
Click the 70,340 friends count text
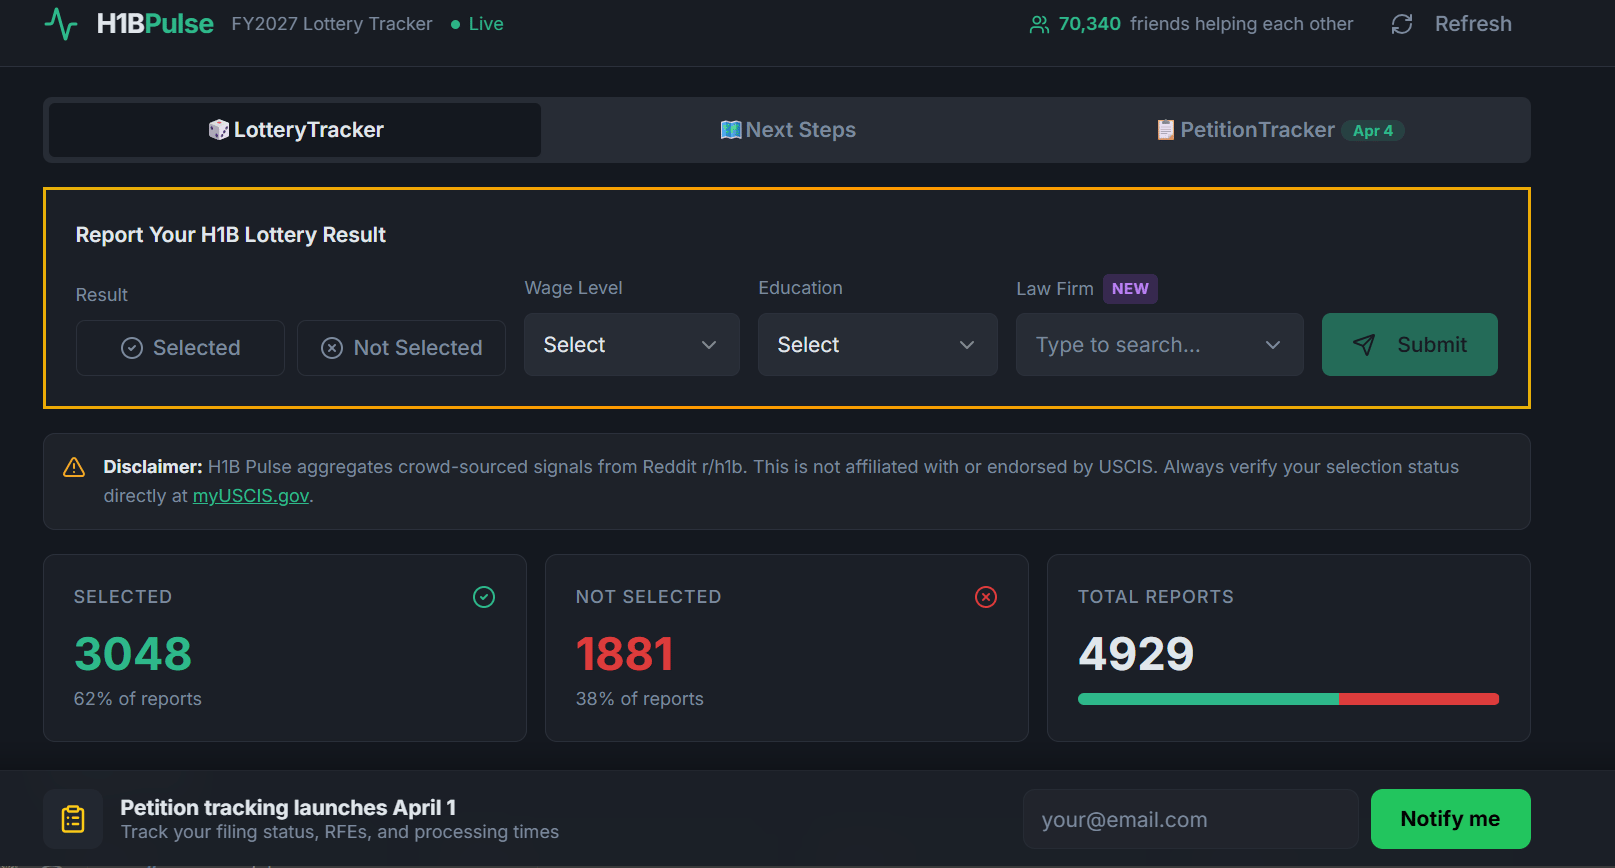click(x=1090, y=24)
